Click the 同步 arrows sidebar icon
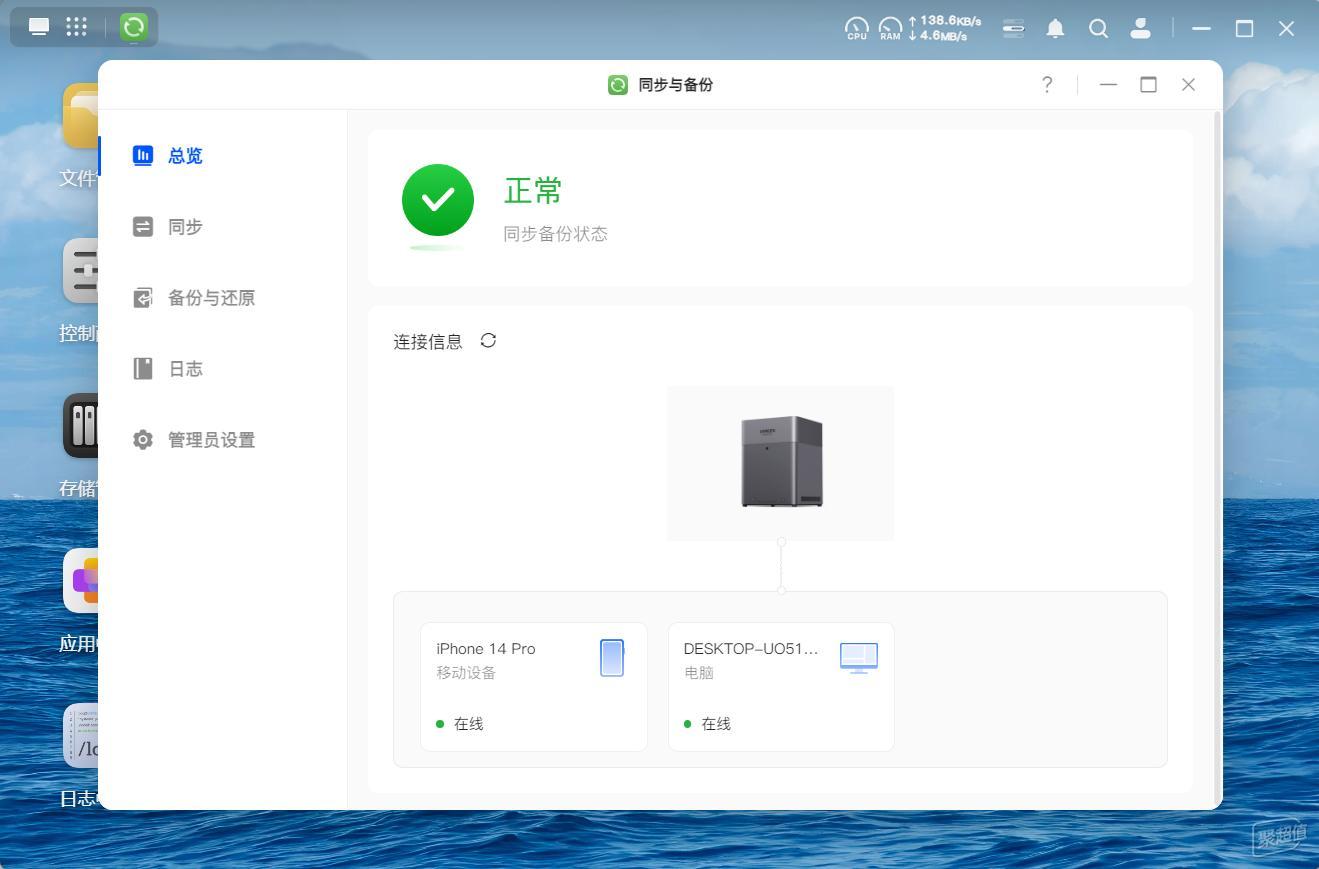This screenshot has width=1319, height=869. [x=143, y=227]
